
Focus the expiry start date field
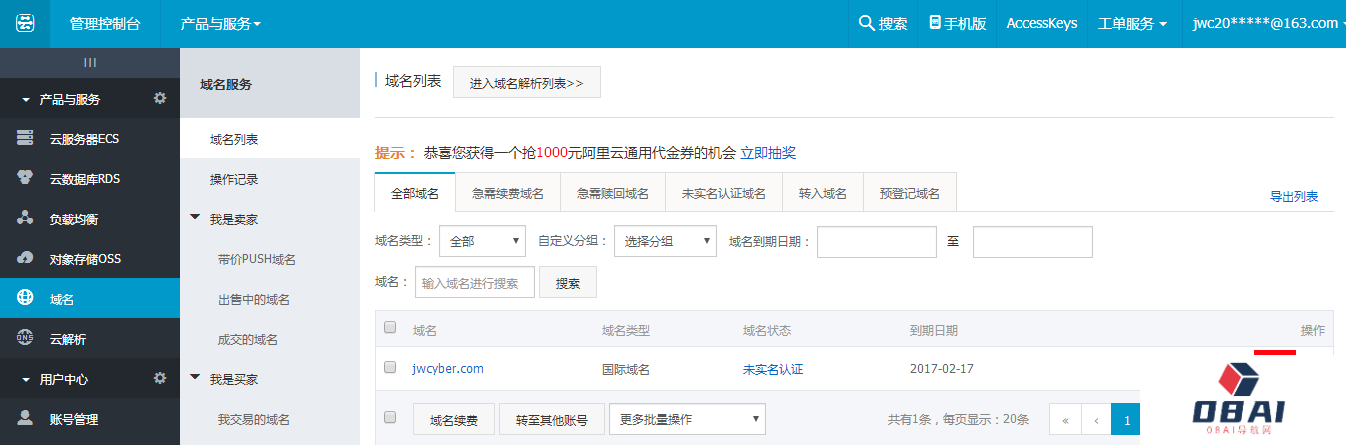(x=876, y=241)
